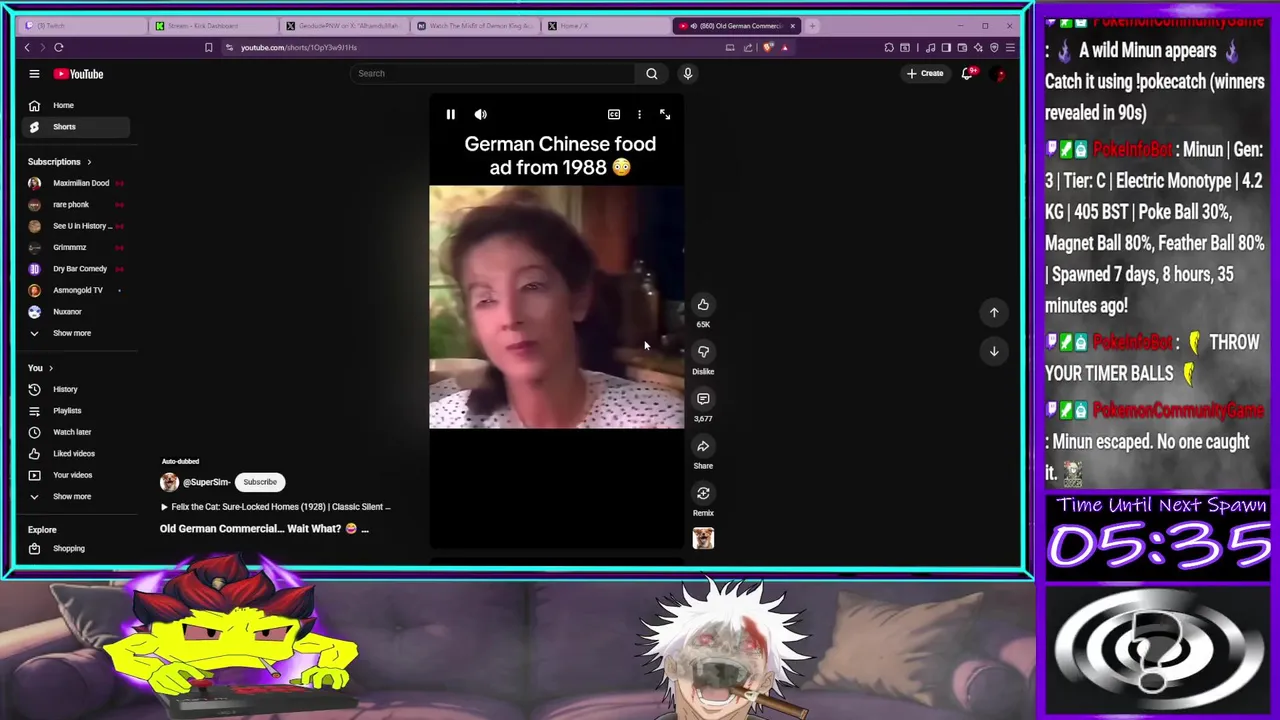Open the 3,677 comments
Screen dimensions: 1280x720
click(703, 398)
